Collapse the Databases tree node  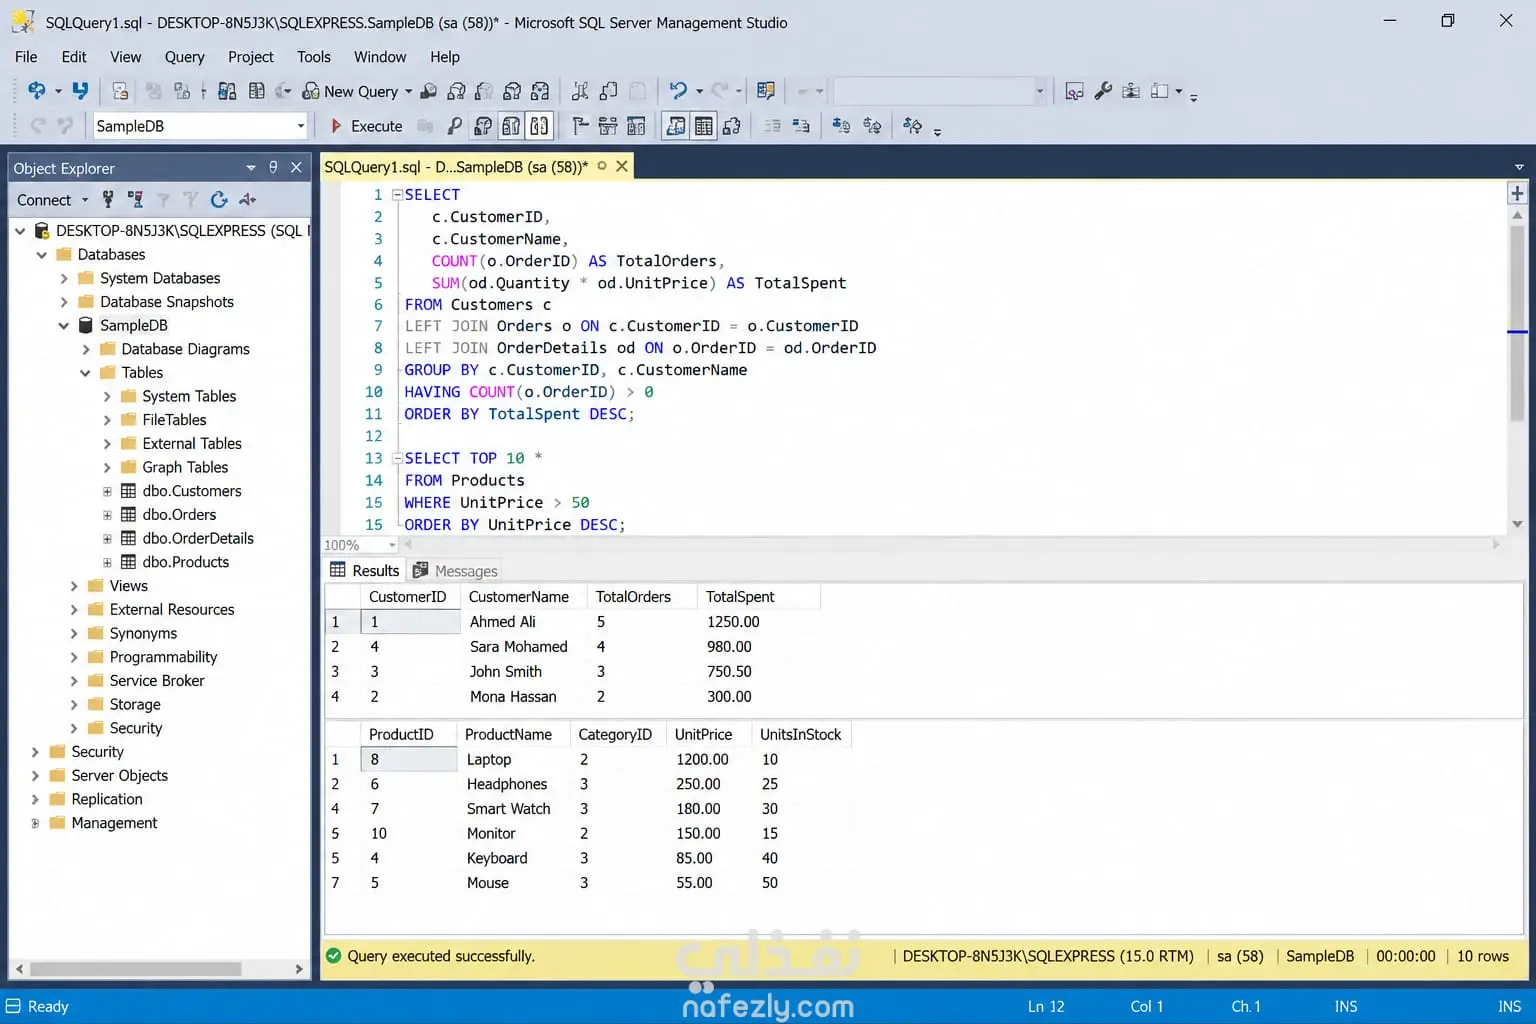(x=42, y=254)
